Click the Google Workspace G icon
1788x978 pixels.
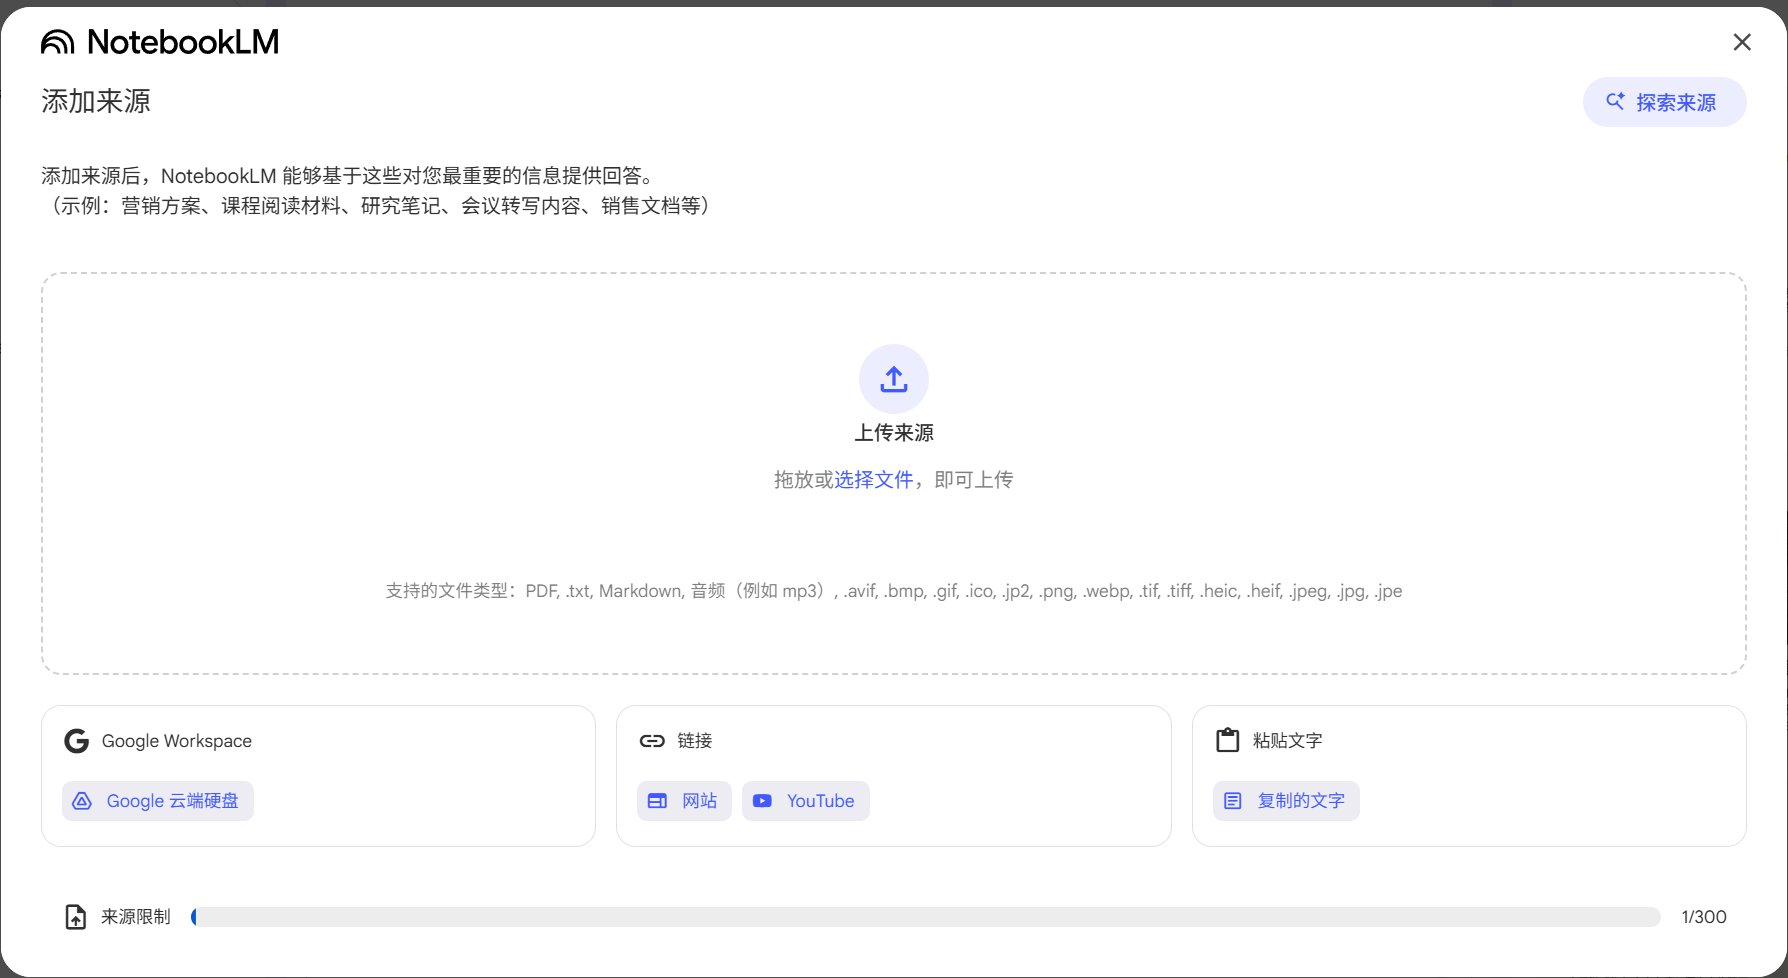tap(76, 741)
